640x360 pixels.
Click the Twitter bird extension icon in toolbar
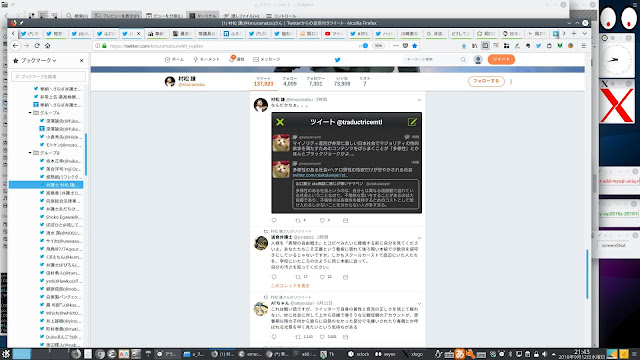pyautogui.click(x=538, y=46)
